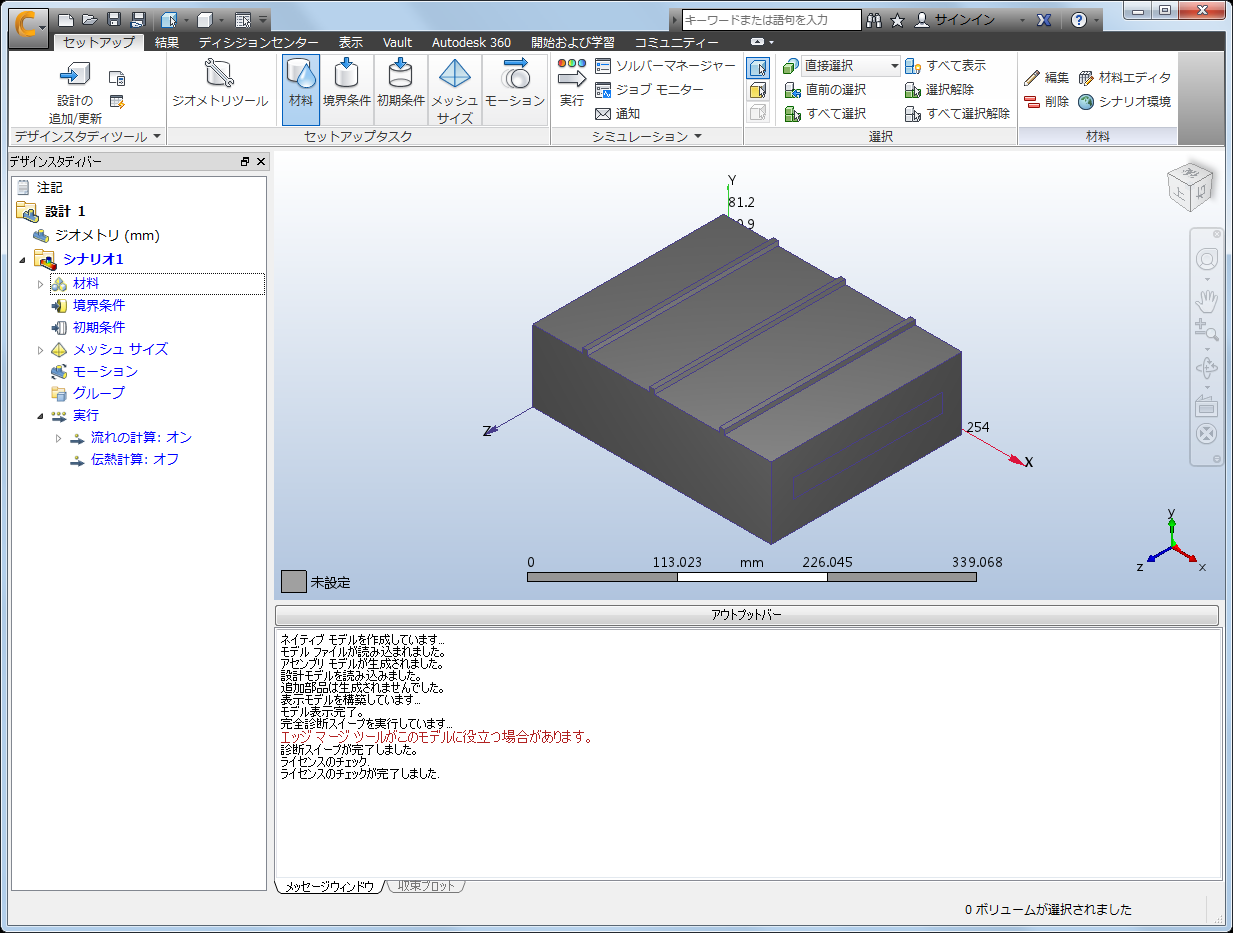Open the 直接選択 selection mode dropdown

[851, 66]
